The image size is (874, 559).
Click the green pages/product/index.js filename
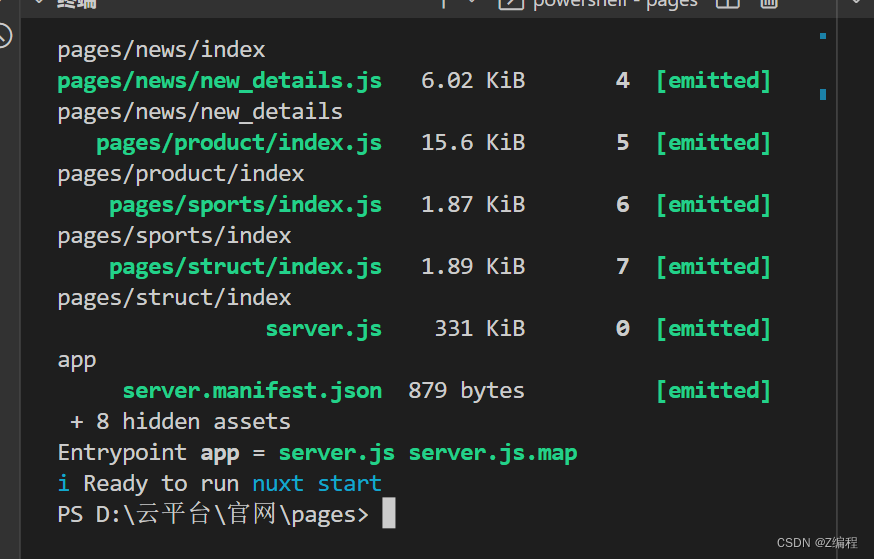coord(239,143)
